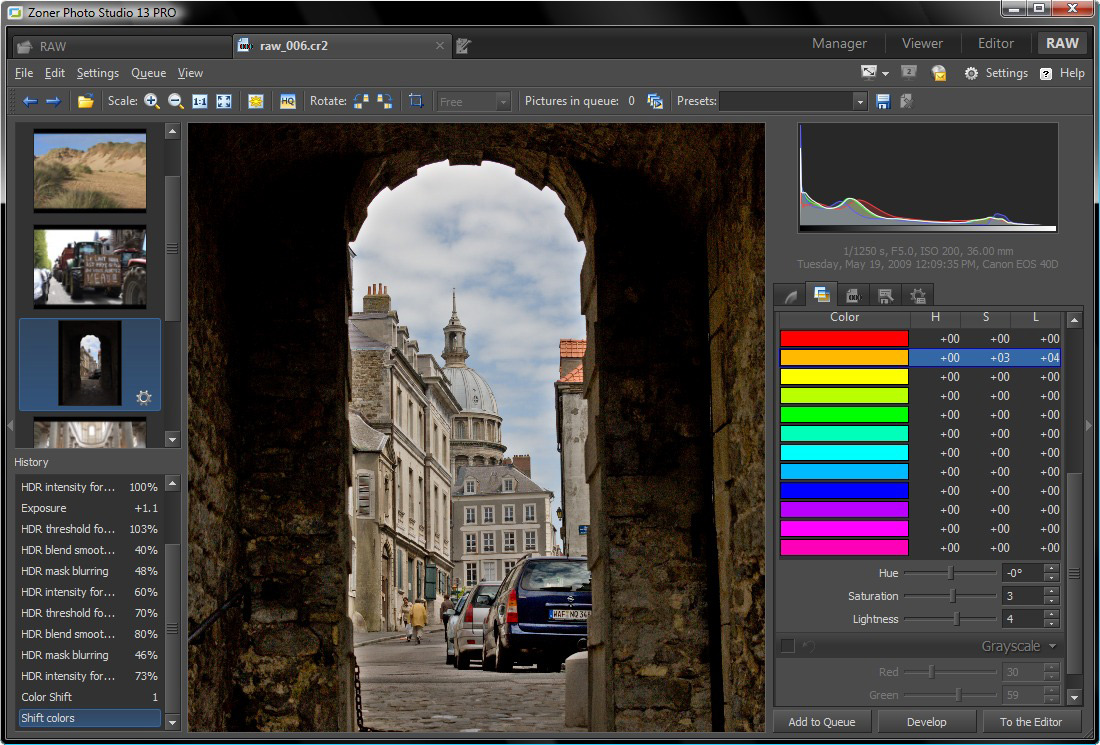
Task: Open the queue icon beside pictures count
Action: tap(655, 101)
